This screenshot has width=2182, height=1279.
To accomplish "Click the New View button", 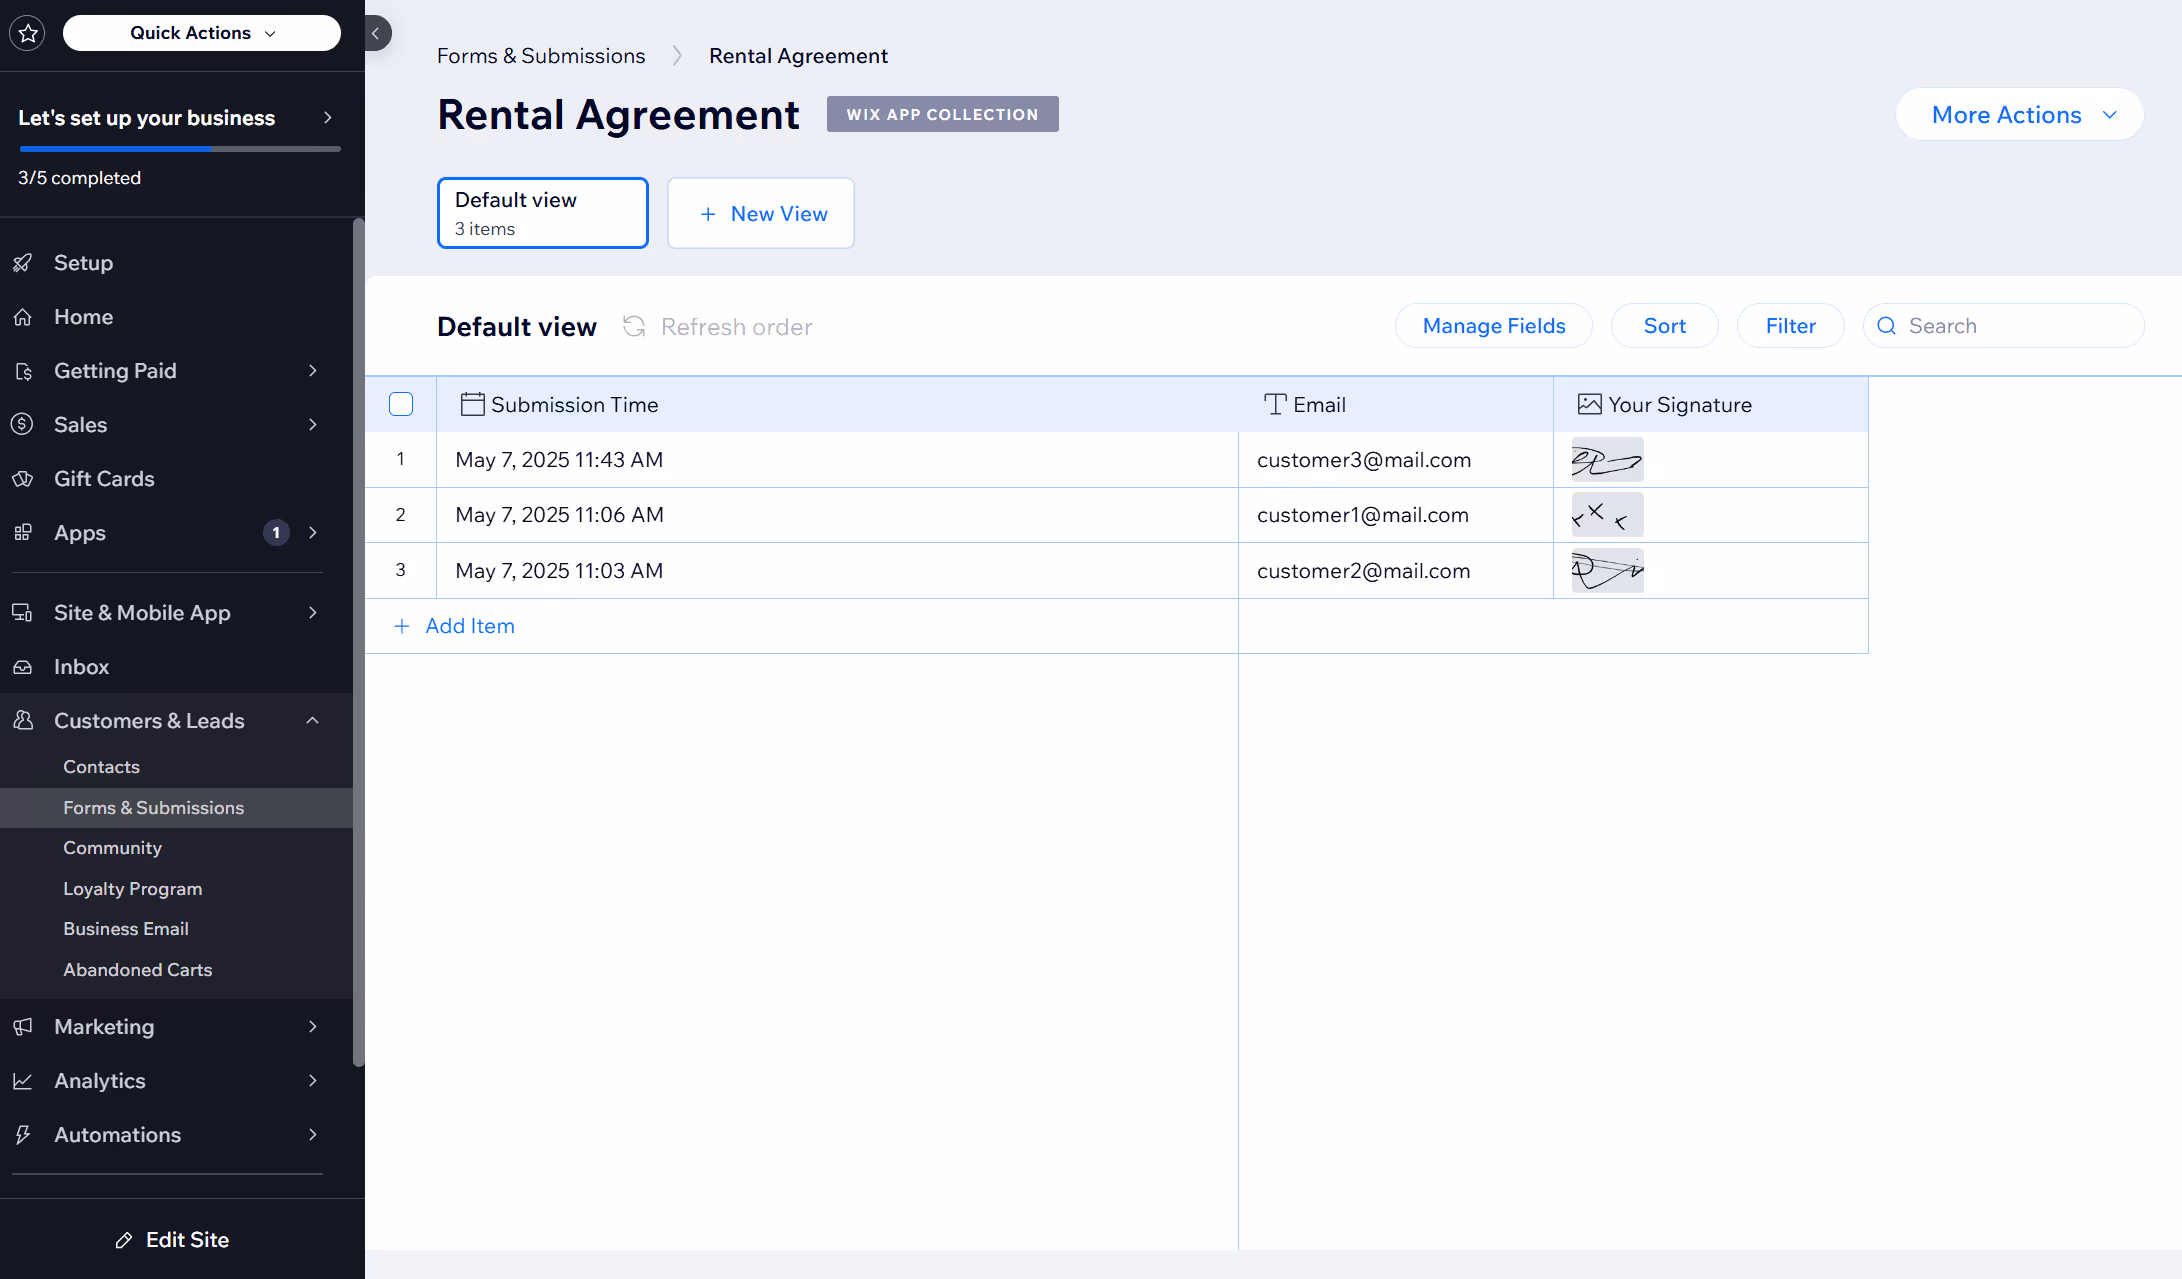I will [x=760, y=213].
